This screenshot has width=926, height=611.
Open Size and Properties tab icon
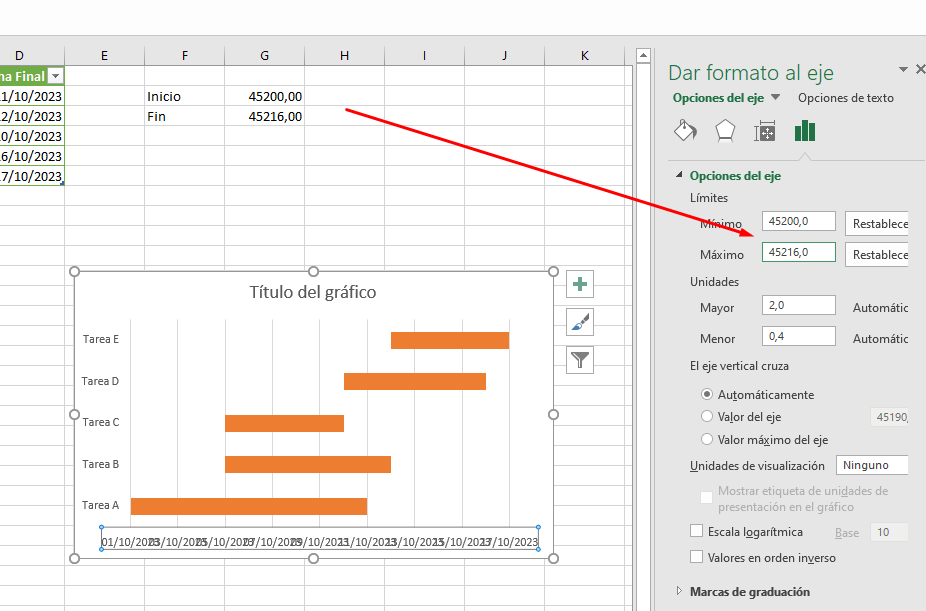(x=765, y=132)
